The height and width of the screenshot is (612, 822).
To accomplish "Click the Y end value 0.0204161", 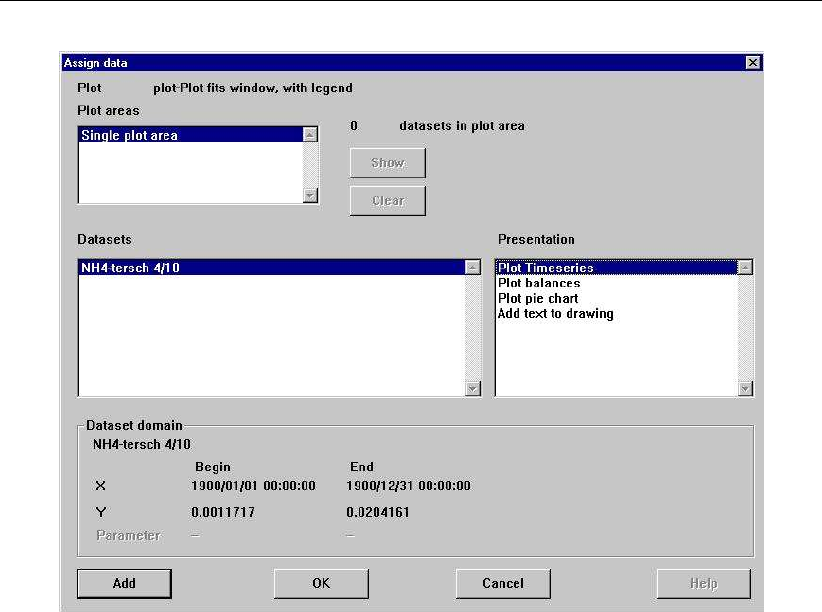I will 378,512.
